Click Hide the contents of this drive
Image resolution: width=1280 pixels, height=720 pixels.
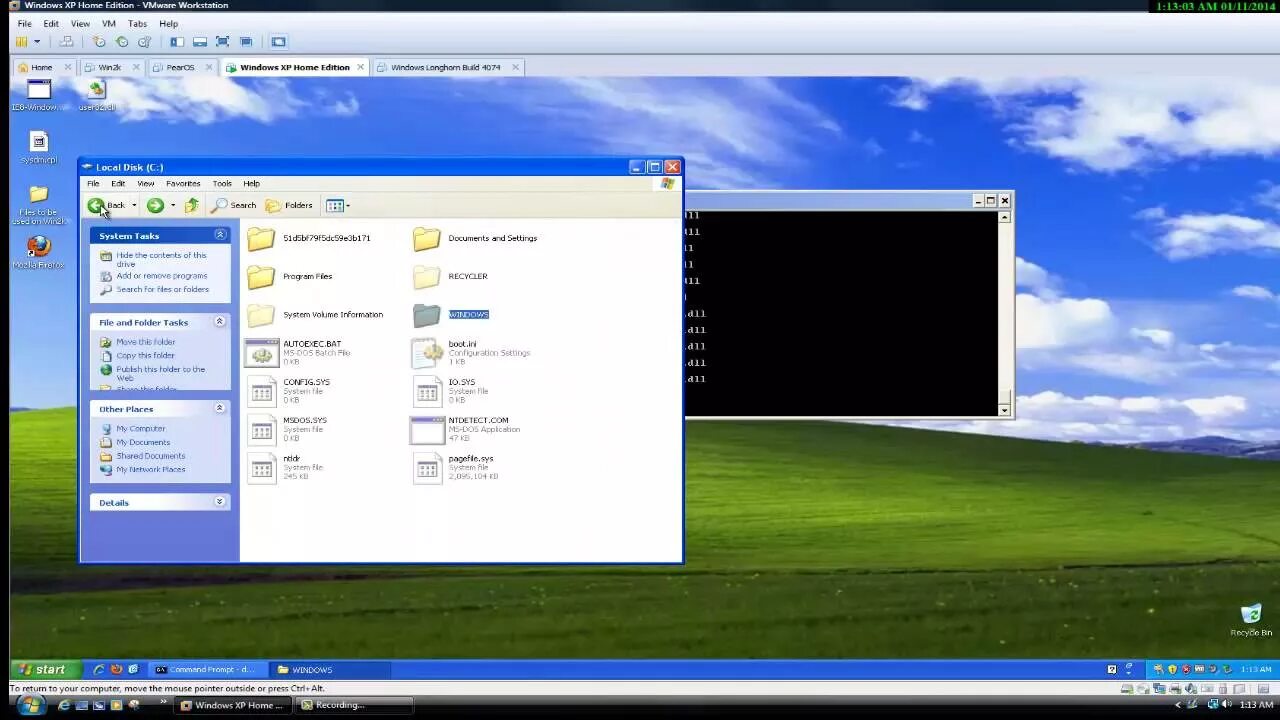(161, 259)
